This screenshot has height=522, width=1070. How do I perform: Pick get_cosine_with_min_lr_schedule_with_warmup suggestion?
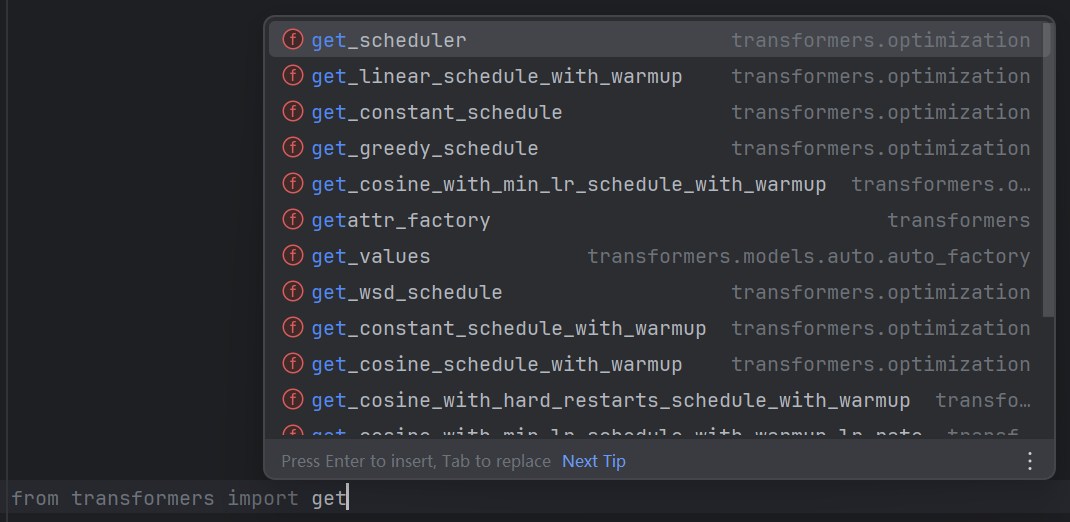[x=655, y=184]
